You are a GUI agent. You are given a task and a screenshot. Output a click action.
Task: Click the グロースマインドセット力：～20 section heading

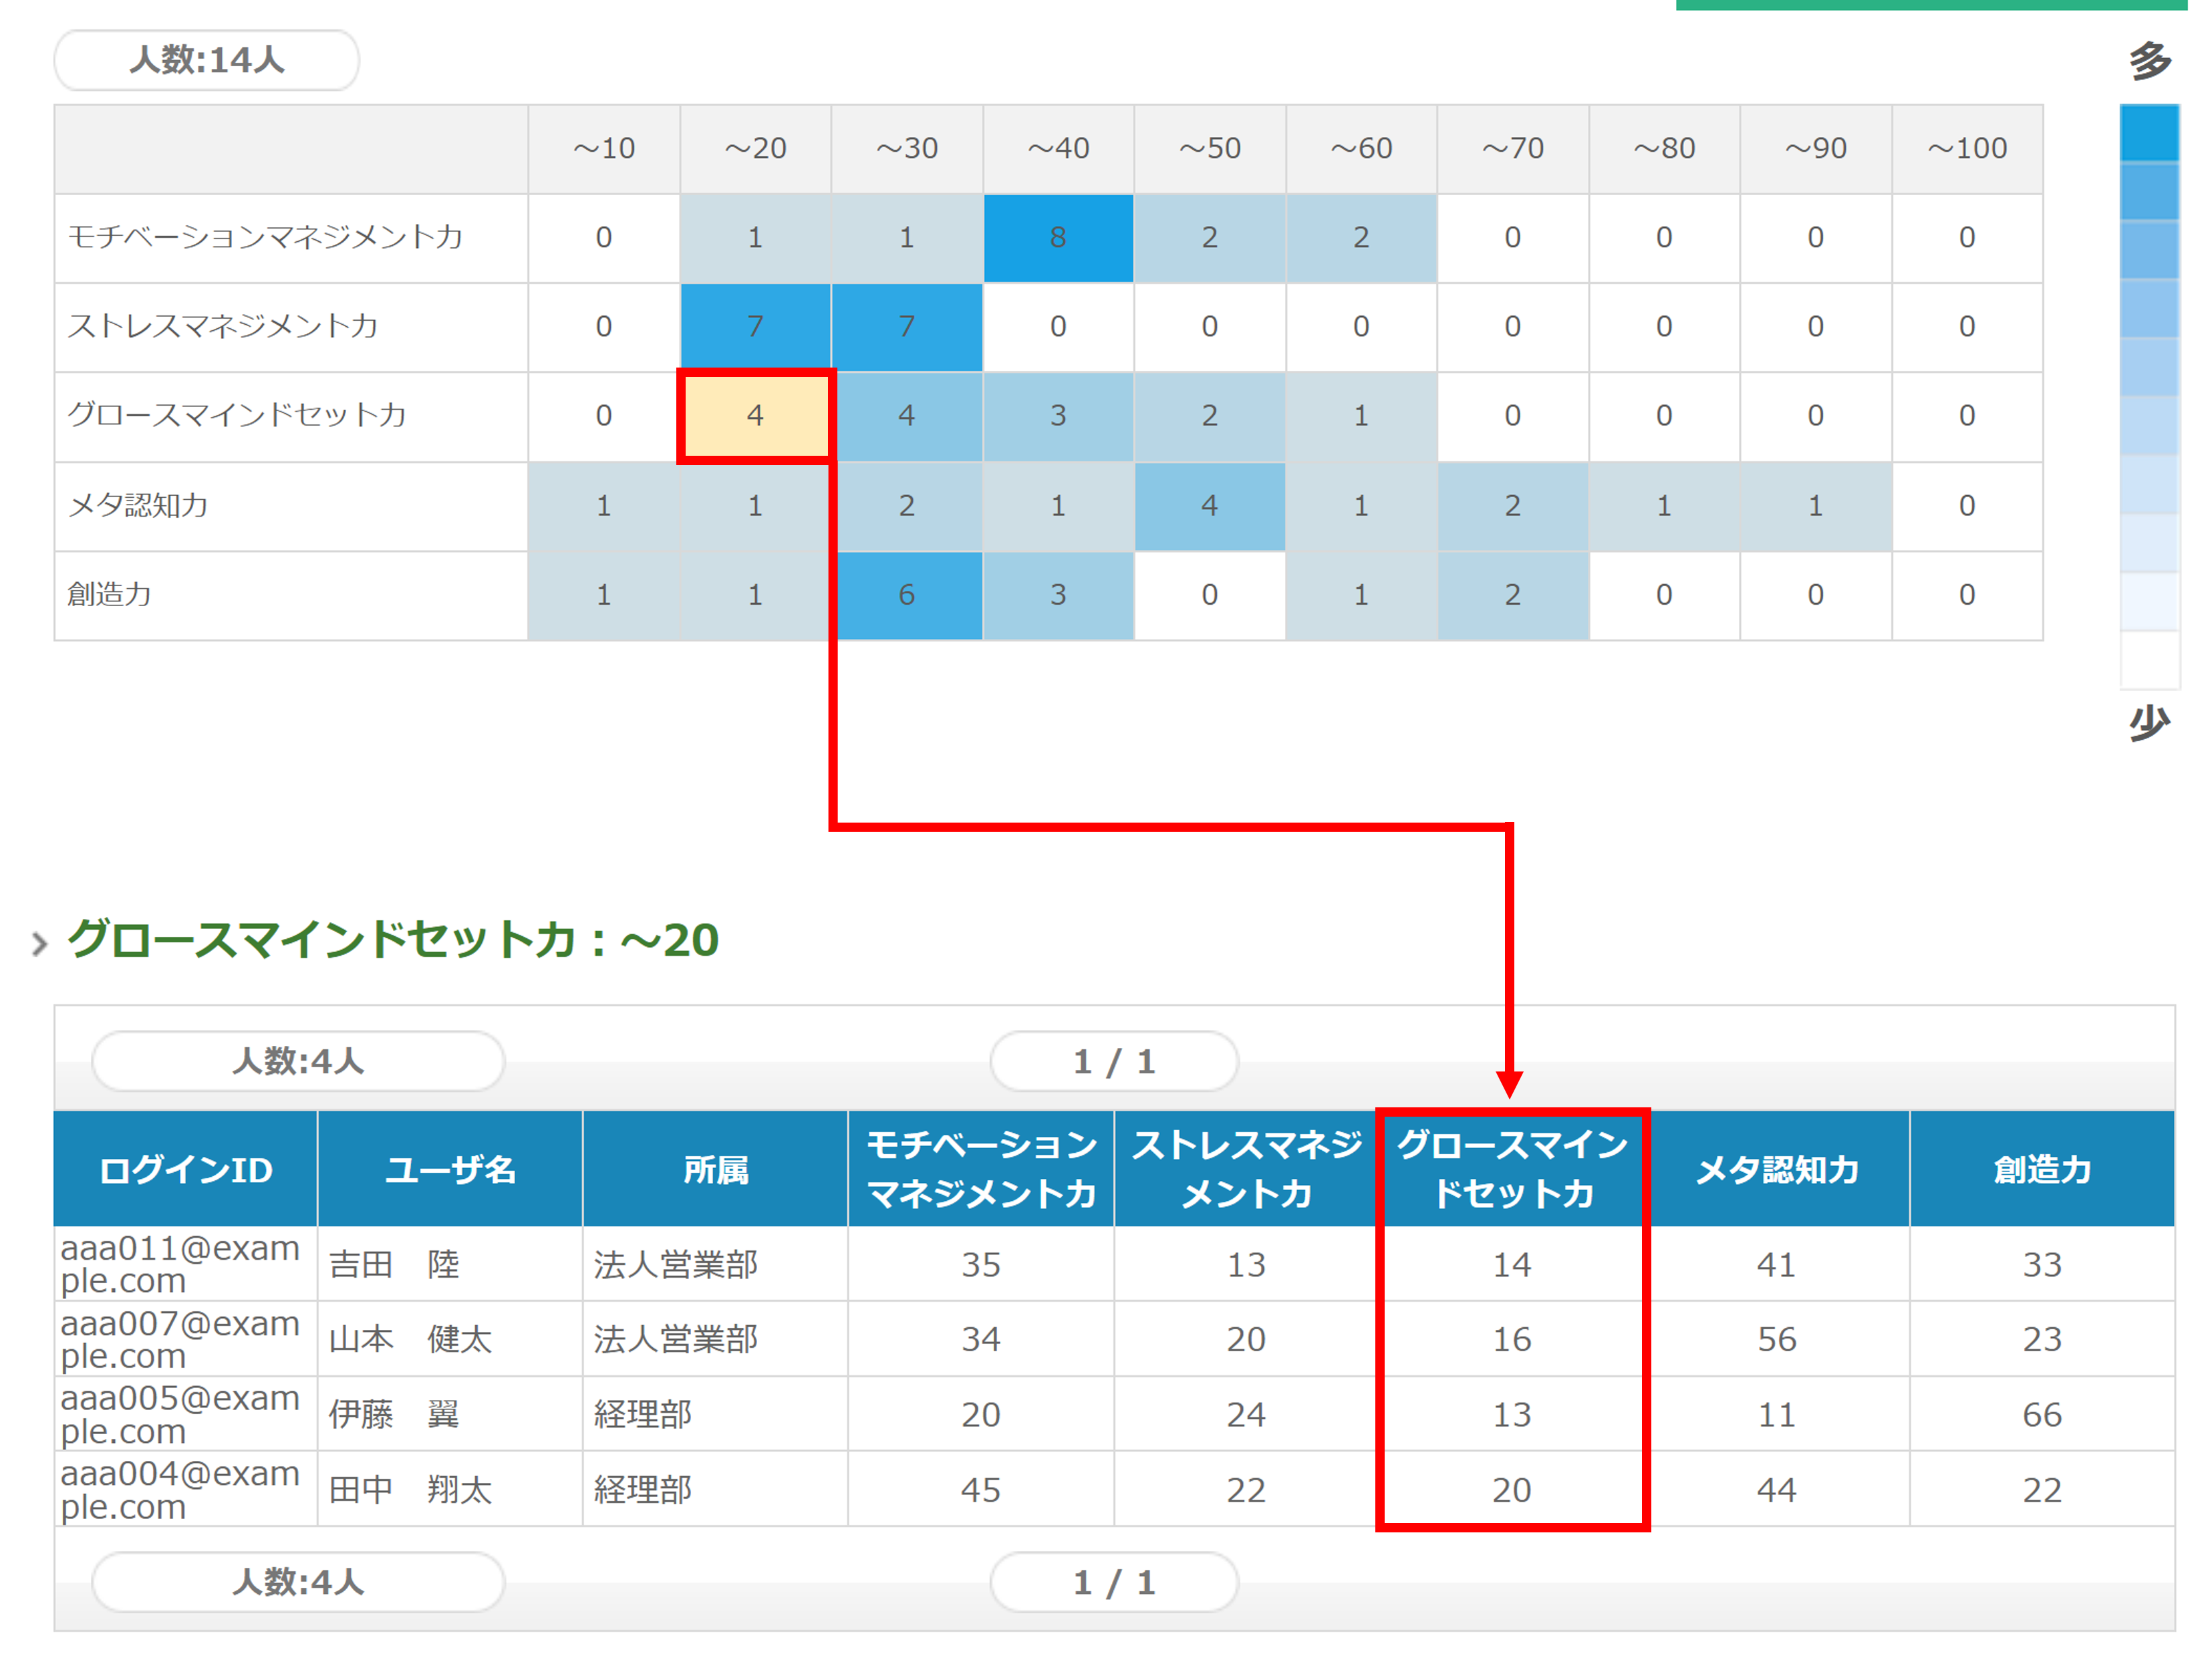point(393,940)
